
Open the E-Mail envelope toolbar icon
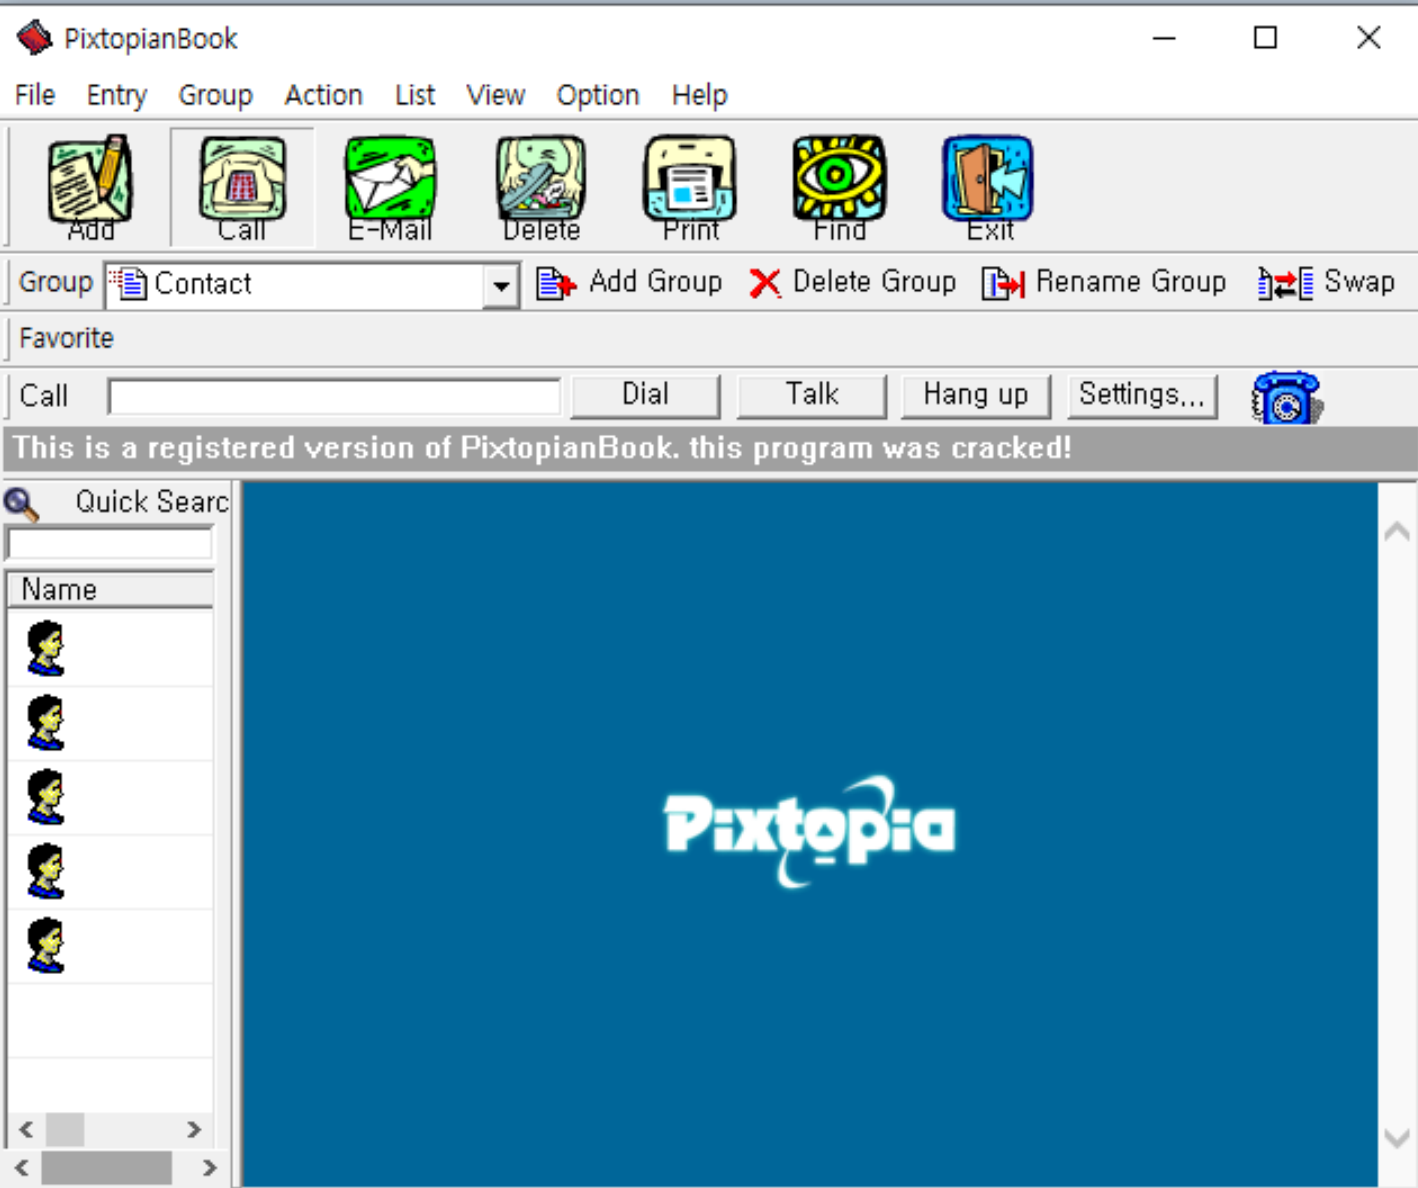[x=390, y=187]
